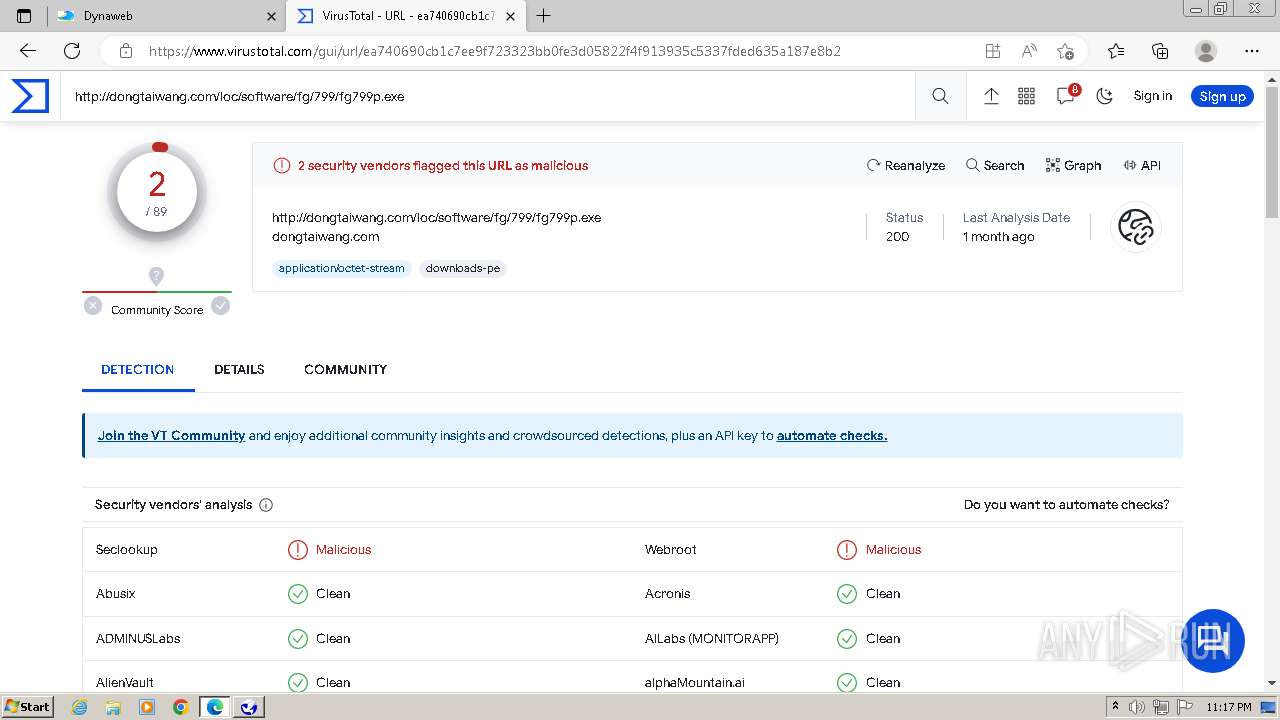Click the AILabs (MONITORAPP) vendor name
Viewport: 1280px width, 720px height.
pos(711,638)
